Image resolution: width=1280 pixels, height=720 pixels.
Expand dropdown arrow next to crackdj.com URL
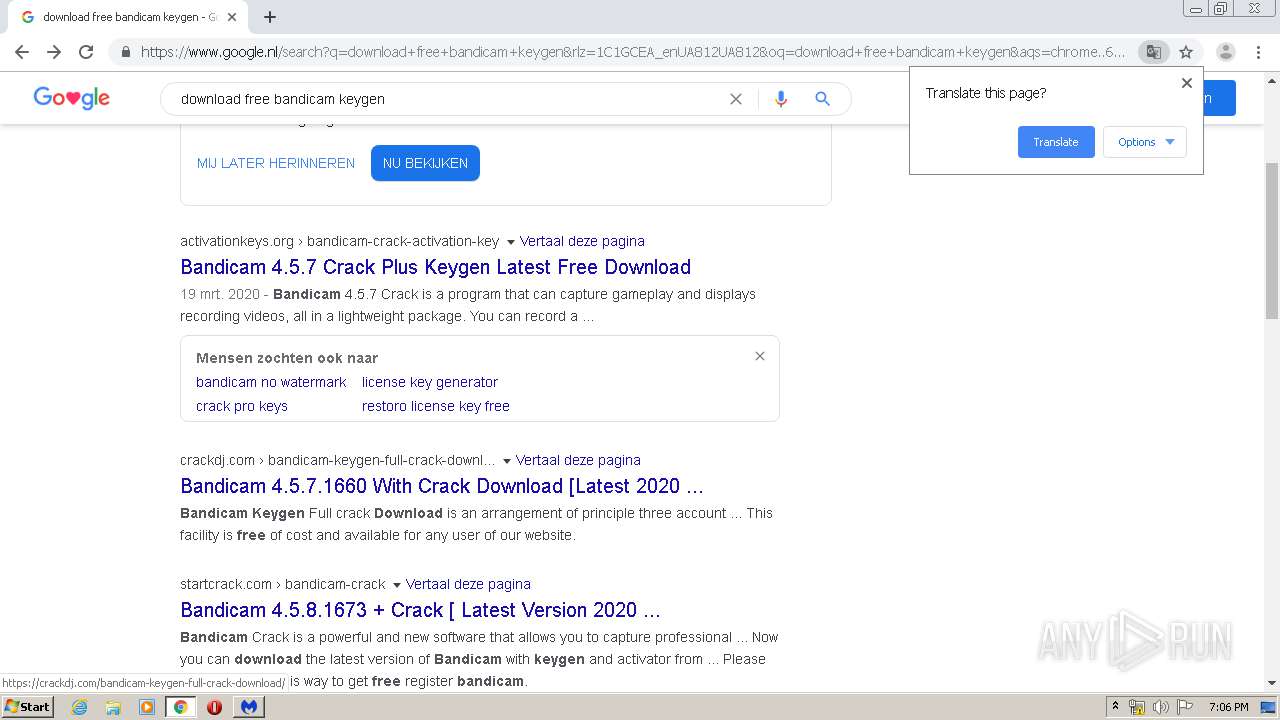(506, 461)
